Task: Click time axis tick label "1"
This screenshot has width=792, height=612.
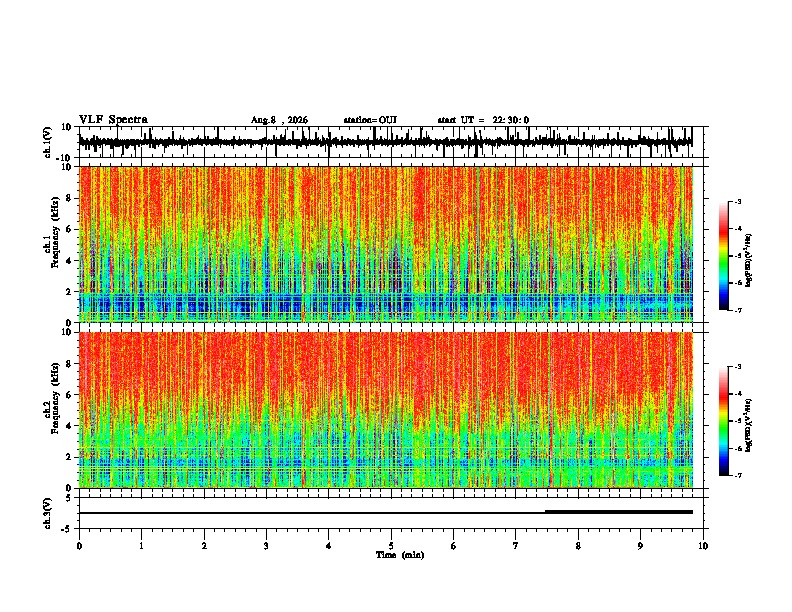Action: pyautogui.click(x=141, y=546)
